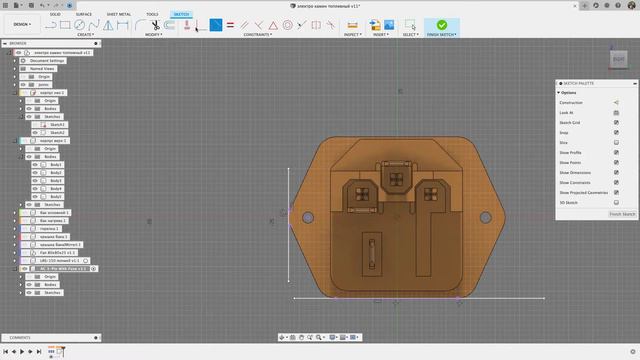Click the timeline Play button
The image size is (640, 360).
click(x=22, y=351)
